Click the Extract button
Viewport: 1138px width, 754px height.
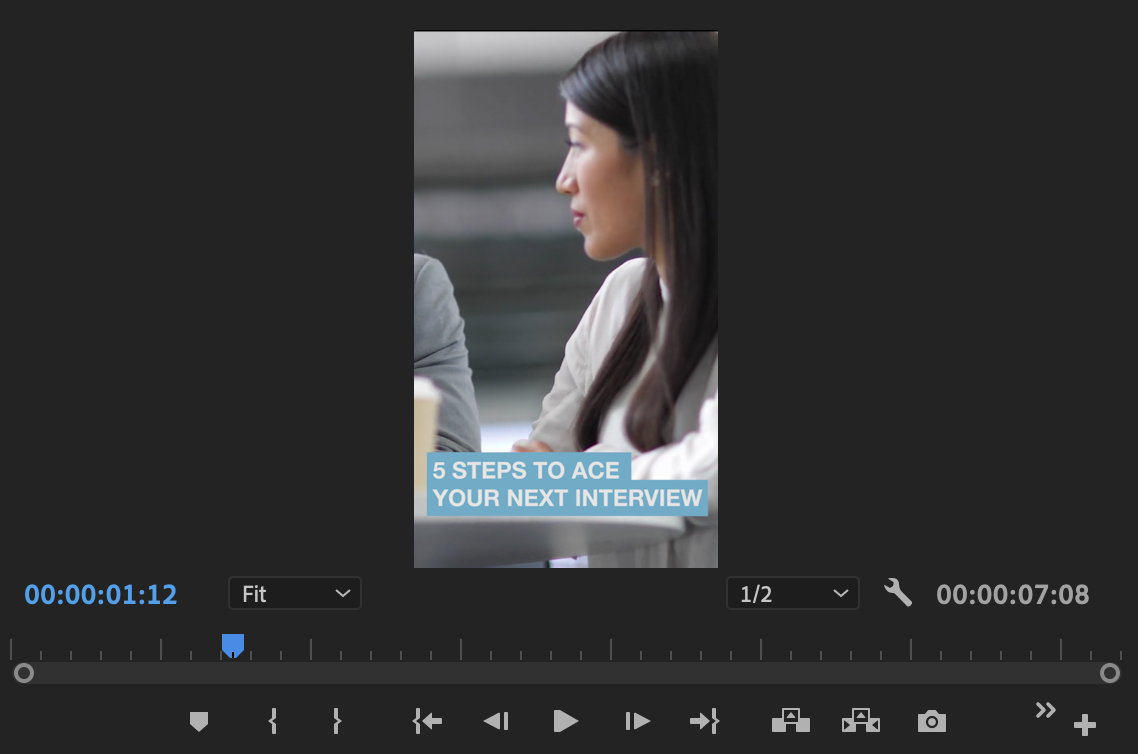point(861,721)
